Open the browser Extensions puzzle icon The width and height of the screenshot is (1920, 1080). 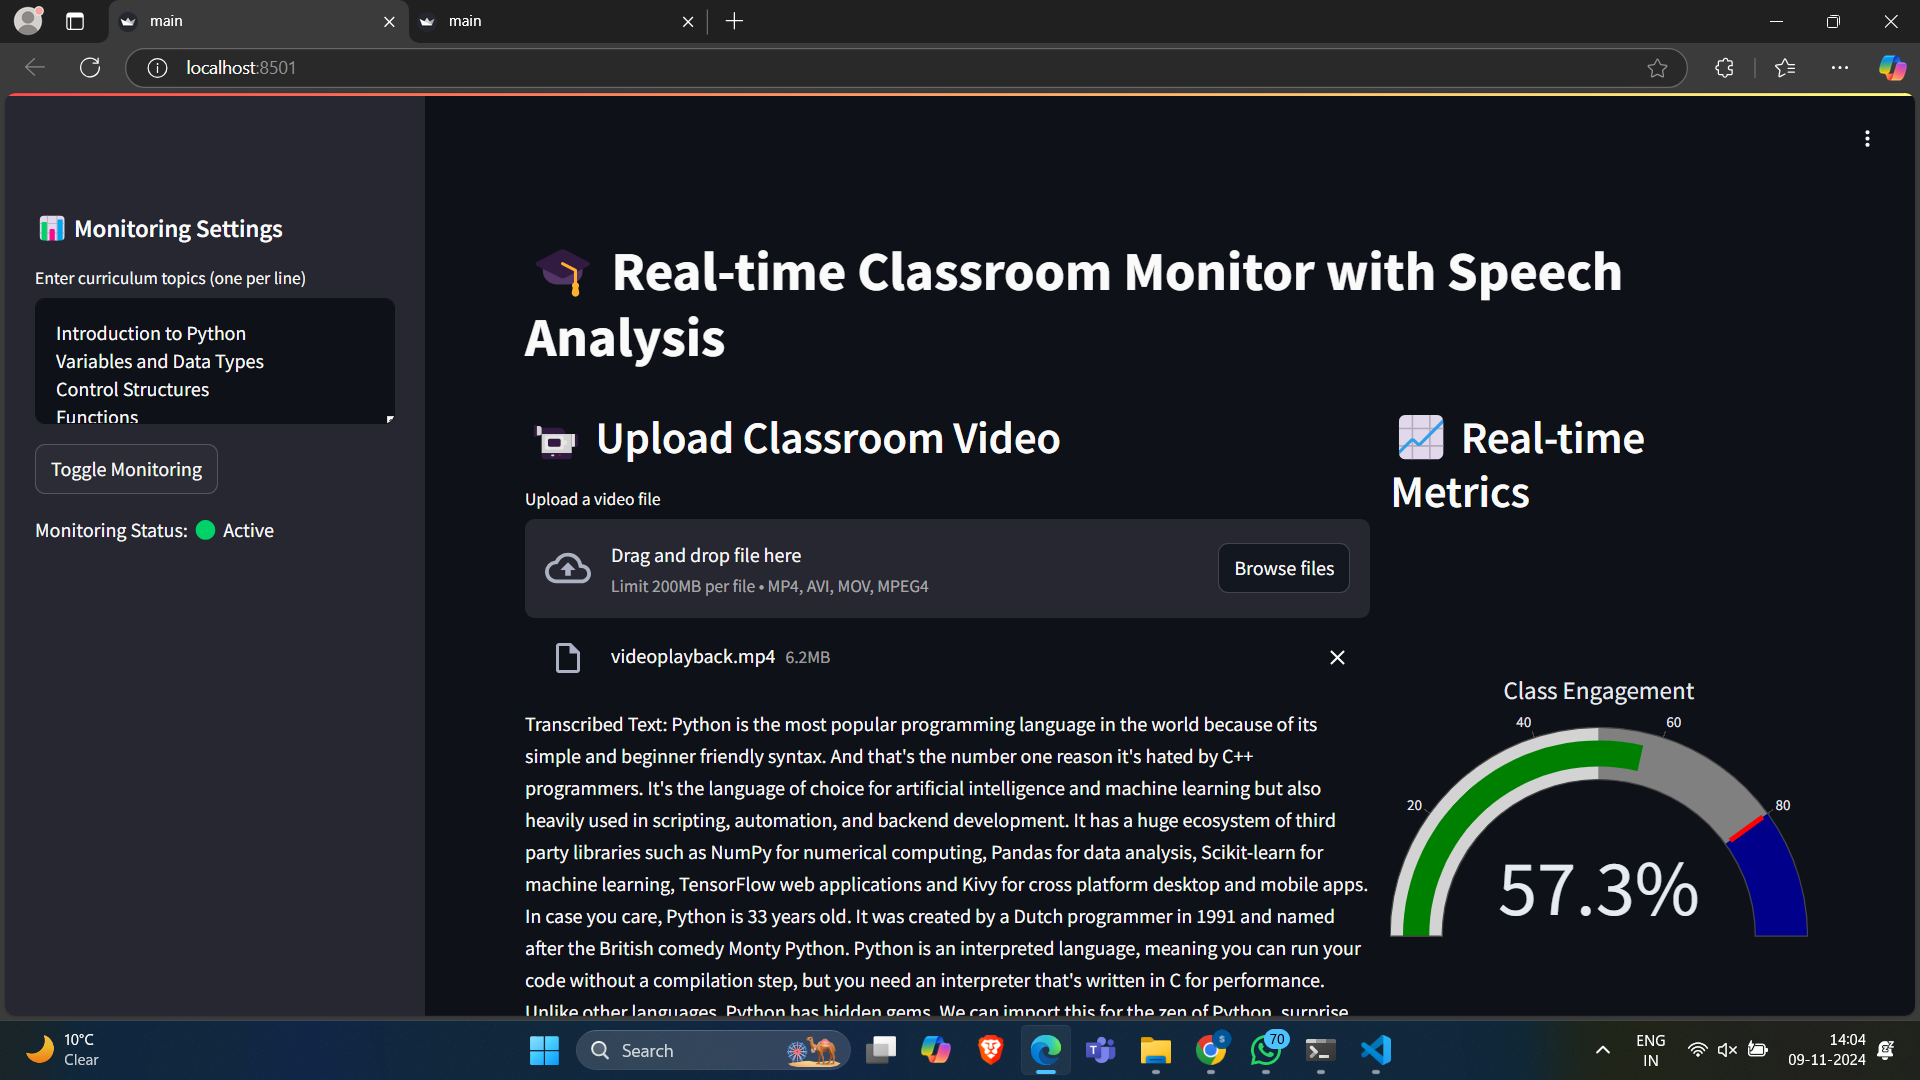point(1724,67)
